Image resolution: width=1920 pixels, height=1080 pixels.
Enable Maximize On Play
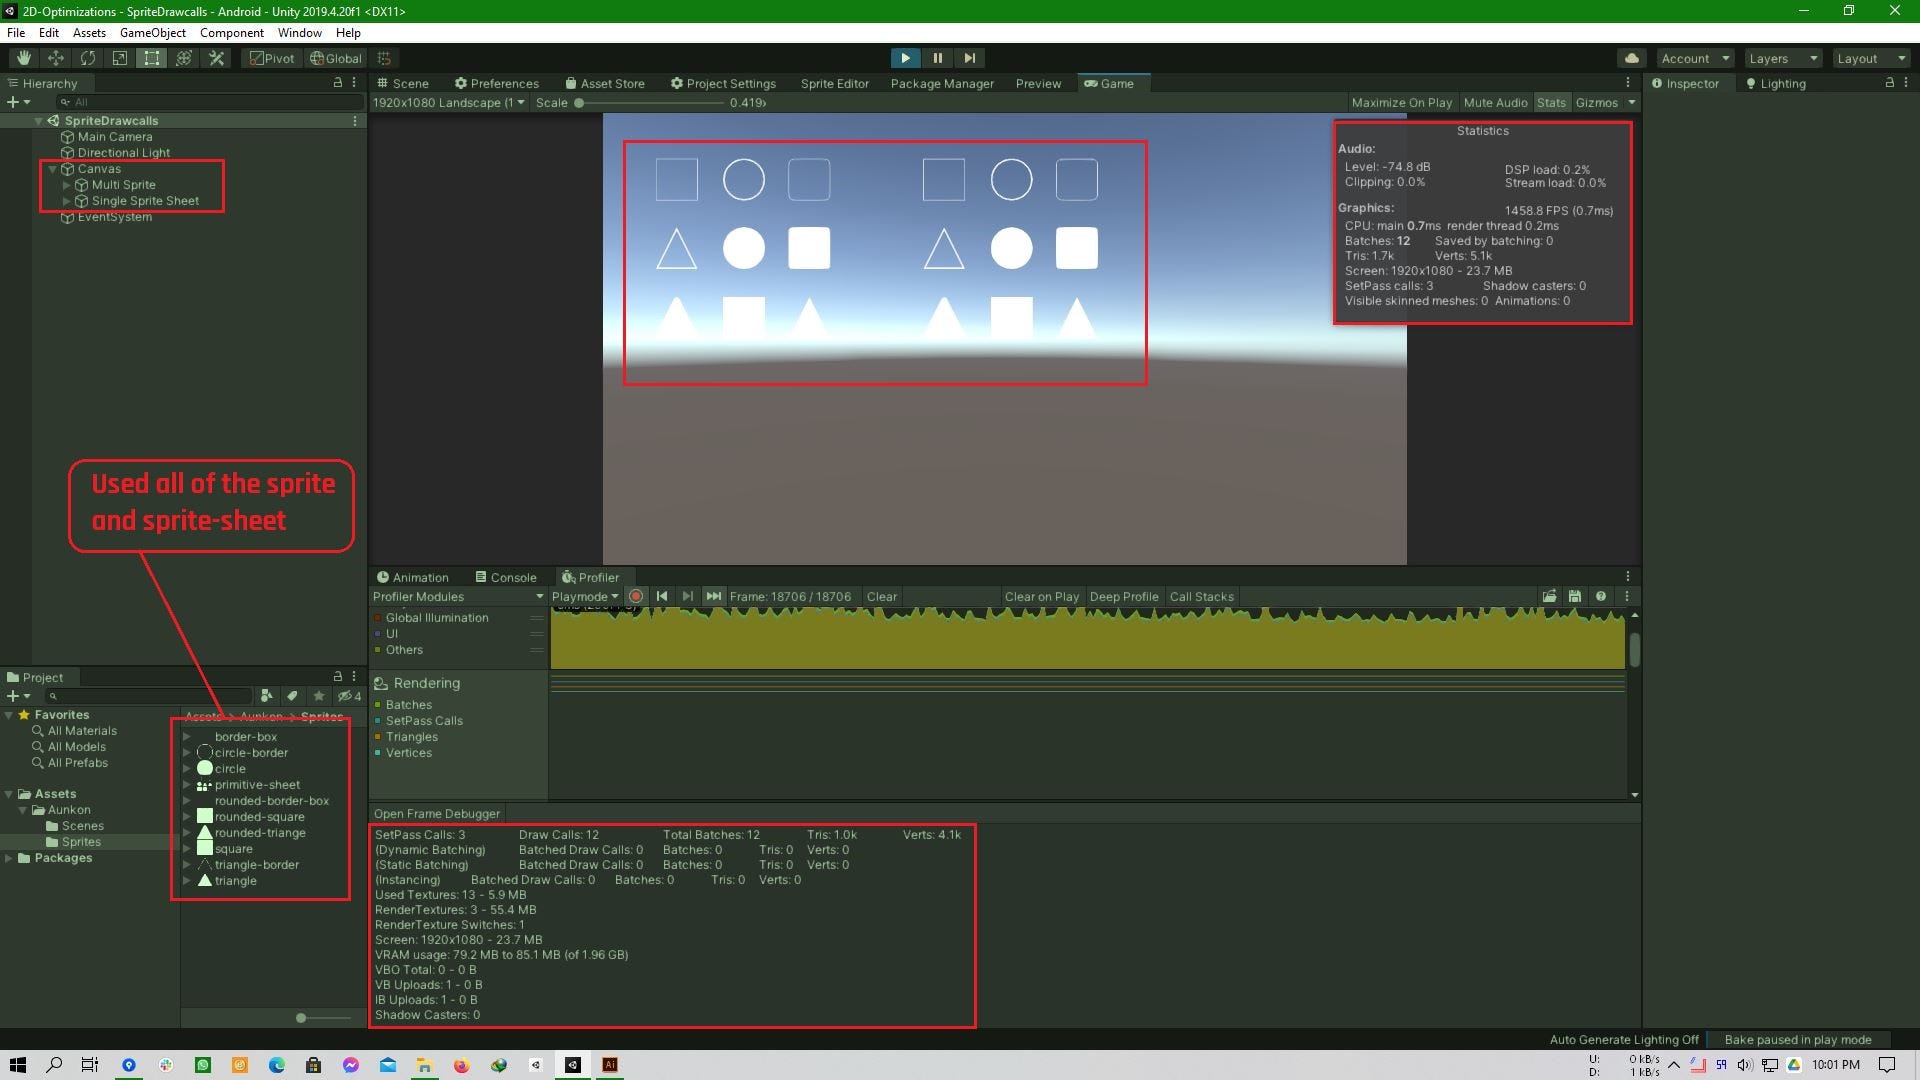pyautogui.click(x=1401, y=102)
